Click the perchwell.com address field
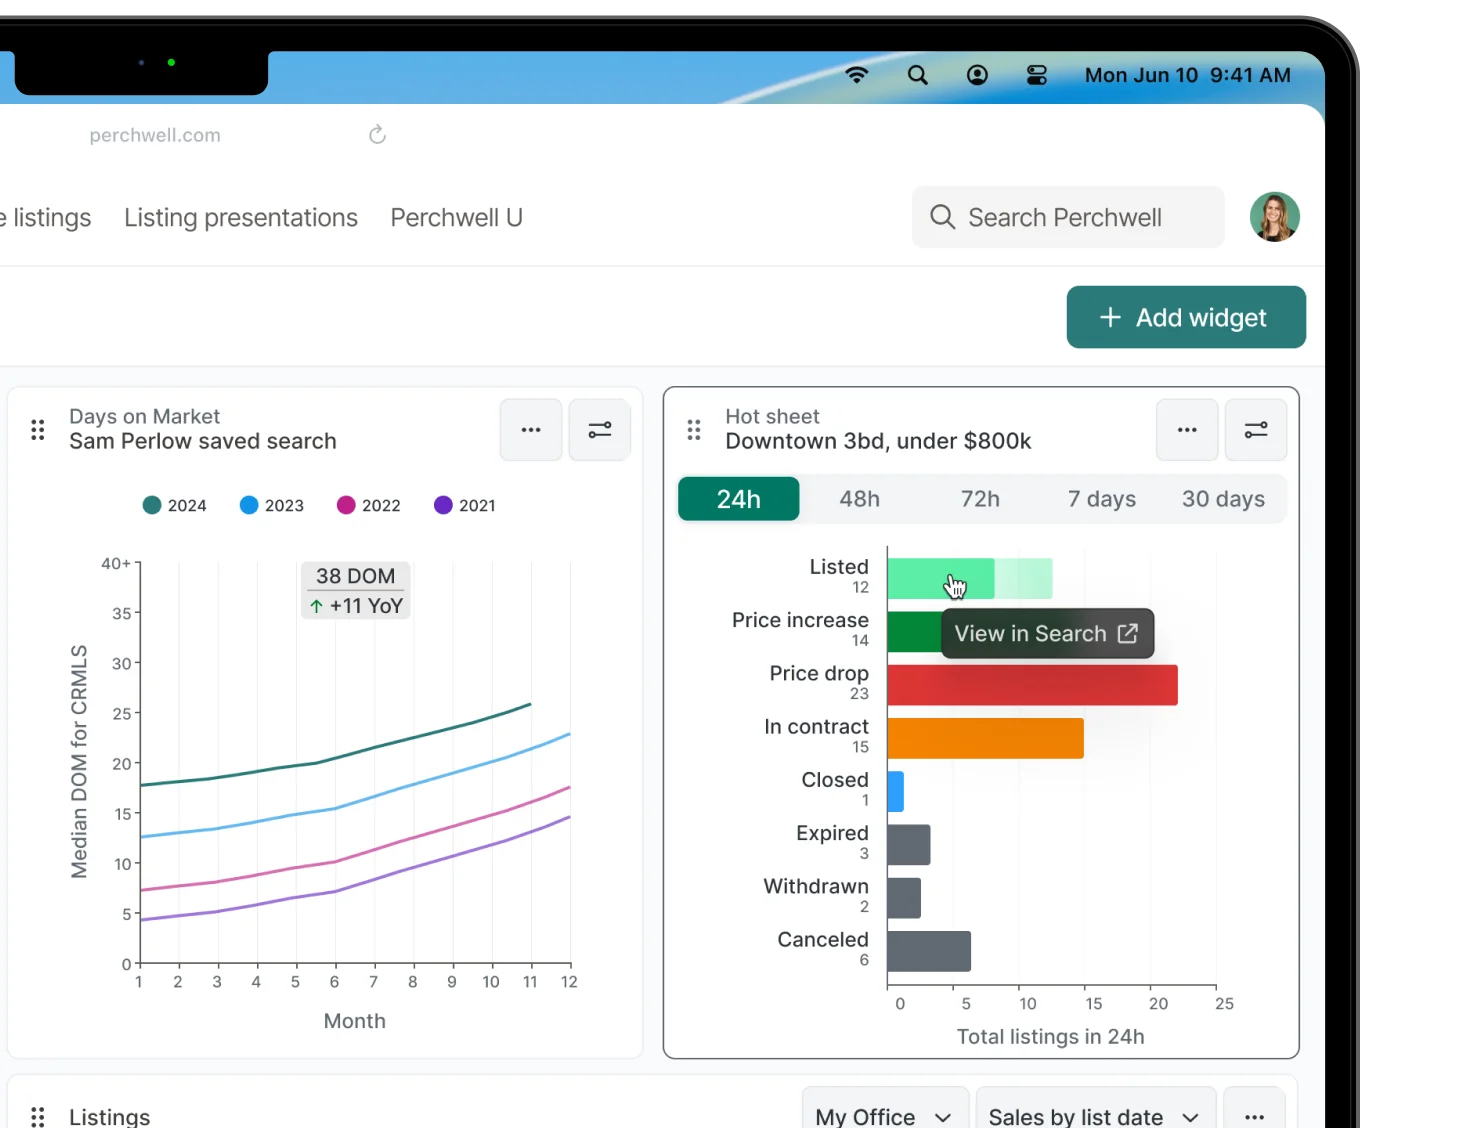1484x1128 pixels. 155,135
